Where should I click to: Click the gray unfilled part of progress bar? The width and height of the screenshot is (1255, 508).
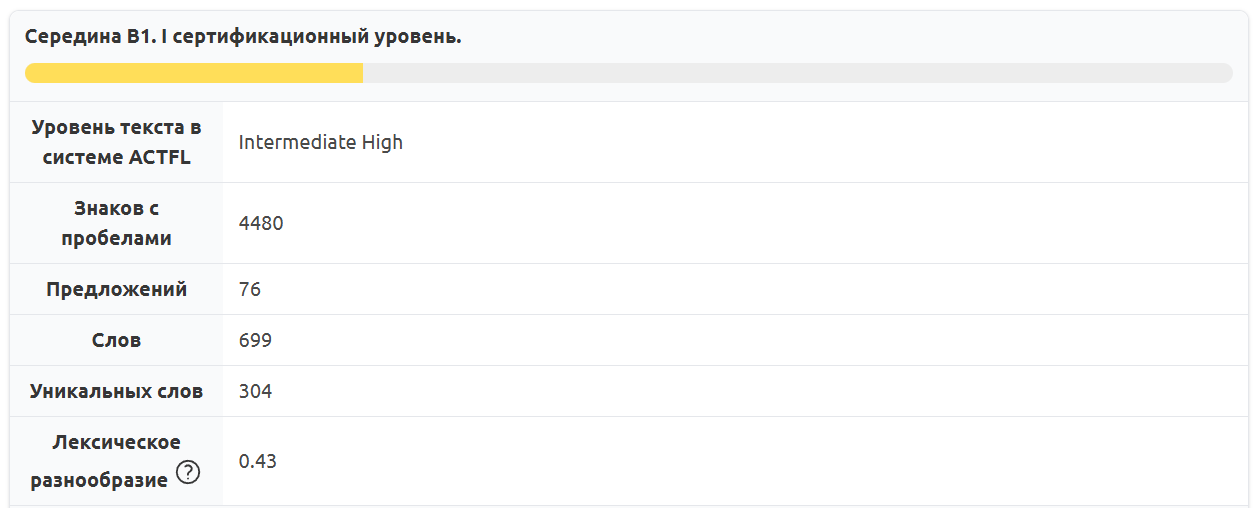point(797,73)
